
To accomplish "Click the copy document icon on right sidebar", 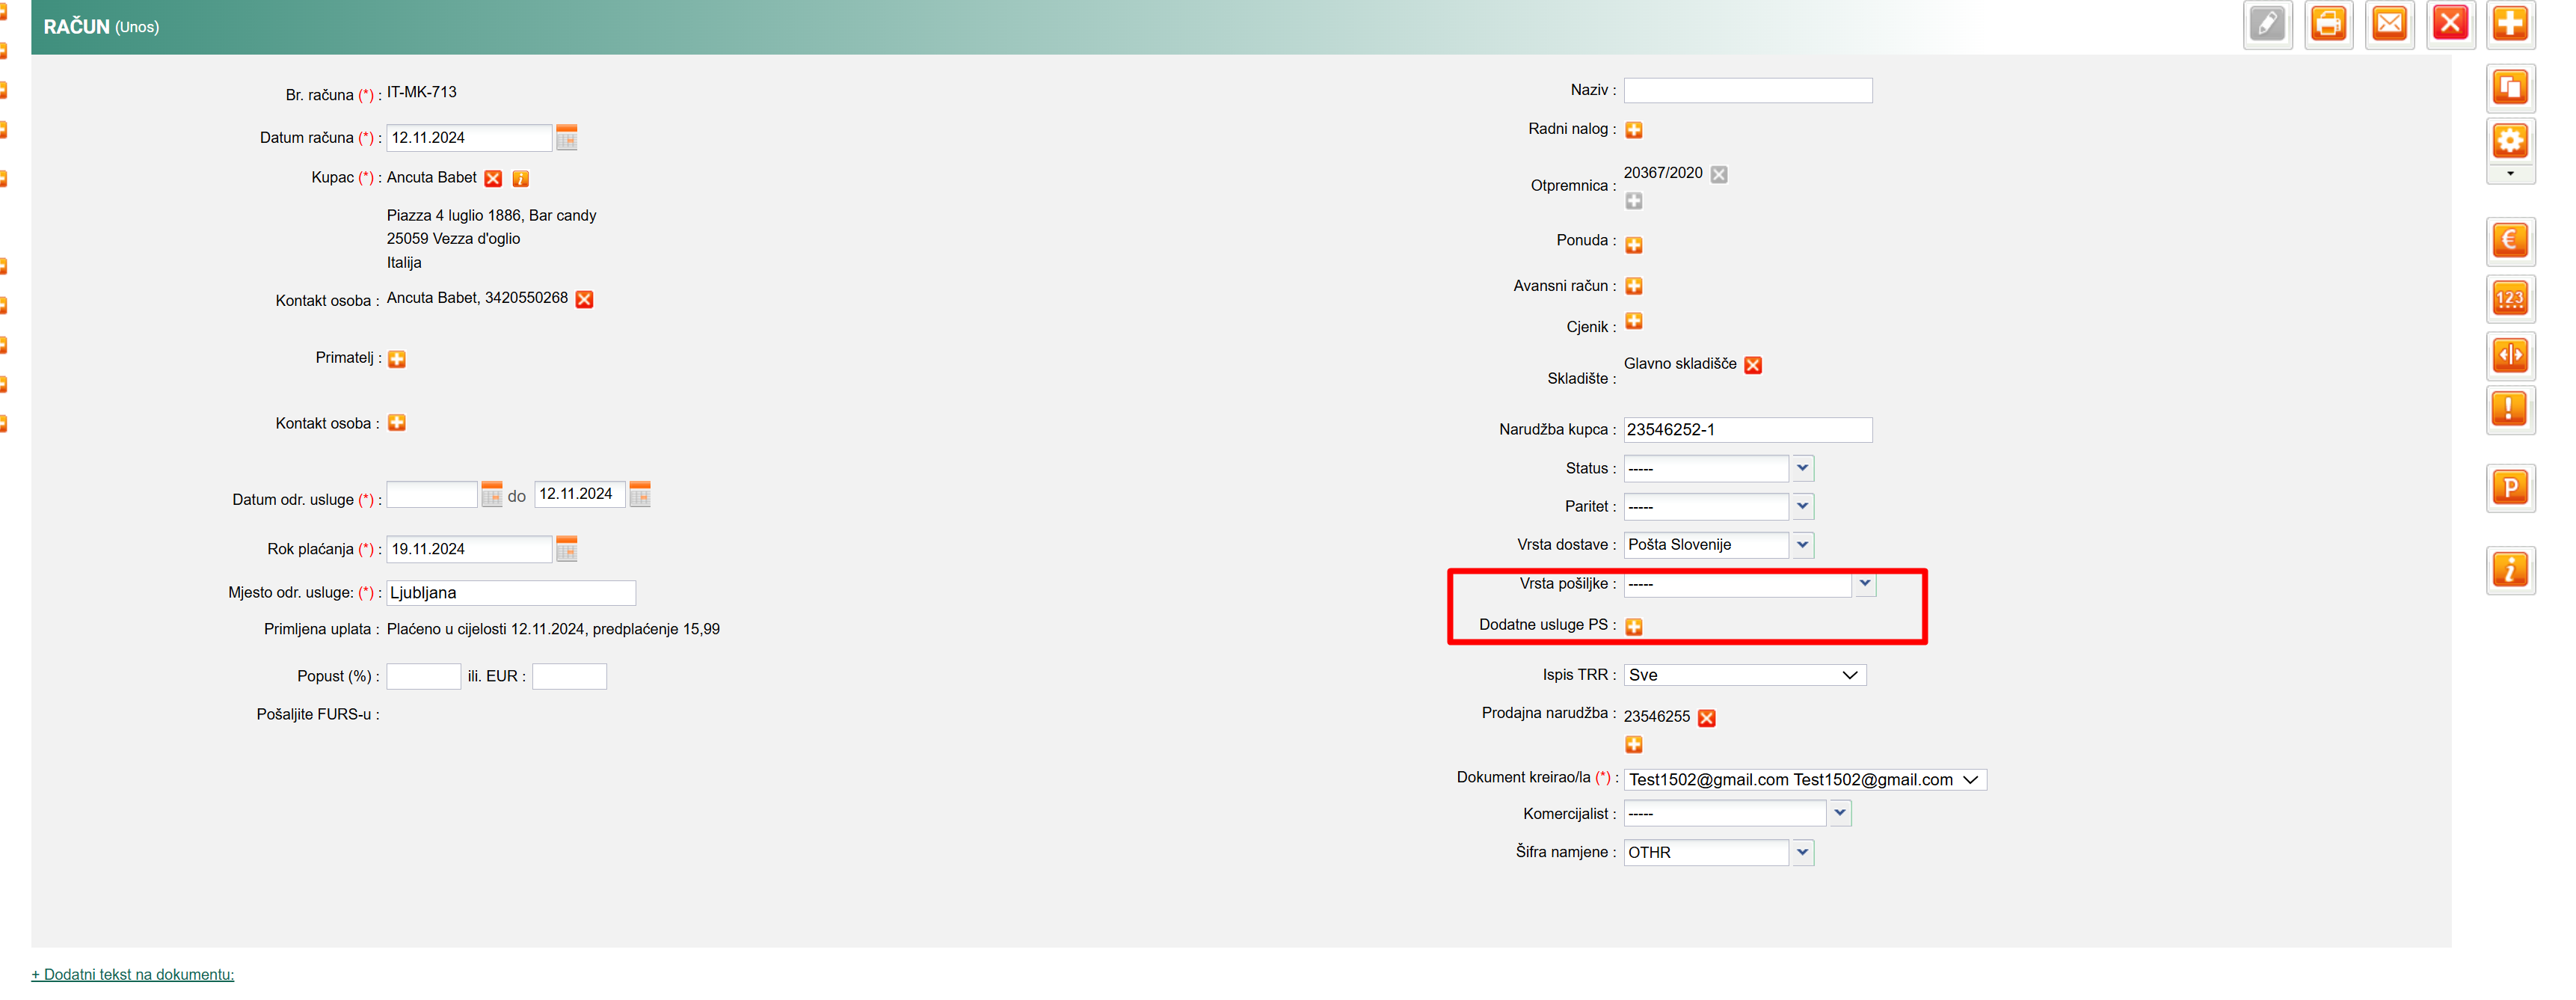I will pos(2510,88).
